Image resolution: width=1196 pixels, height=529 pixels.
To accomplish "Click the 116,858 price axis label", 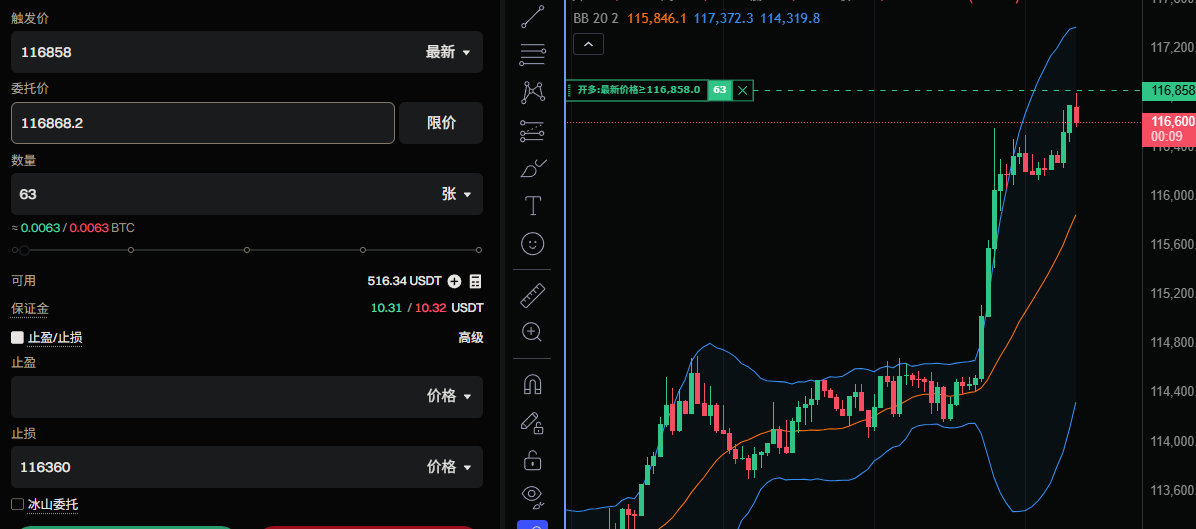I will pos(1169,91).
